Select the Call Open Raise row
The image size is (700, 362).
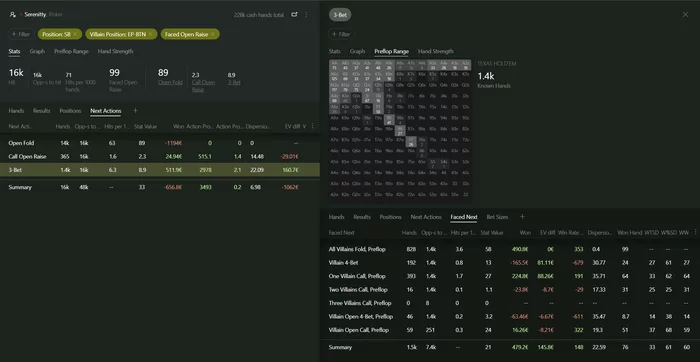(x=160, y=157)
